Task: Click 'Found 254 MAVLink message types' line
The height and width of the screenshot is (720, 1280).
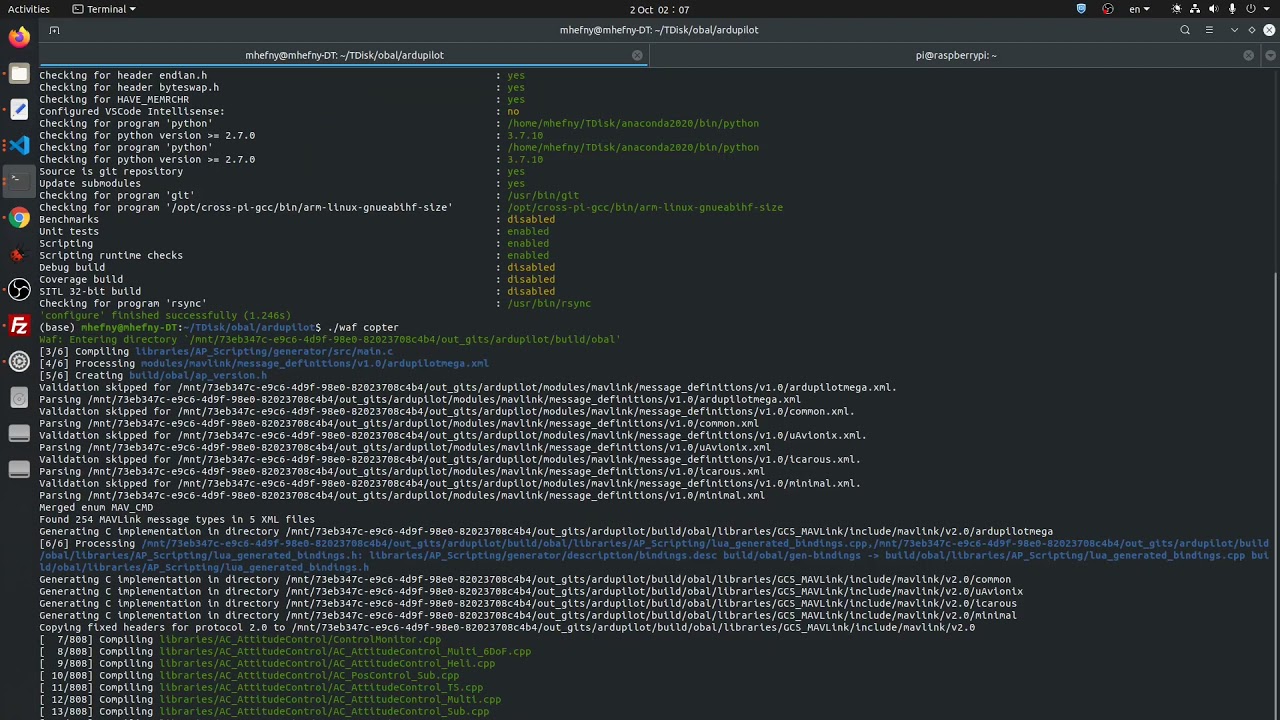Action: [x=177, y=519]
